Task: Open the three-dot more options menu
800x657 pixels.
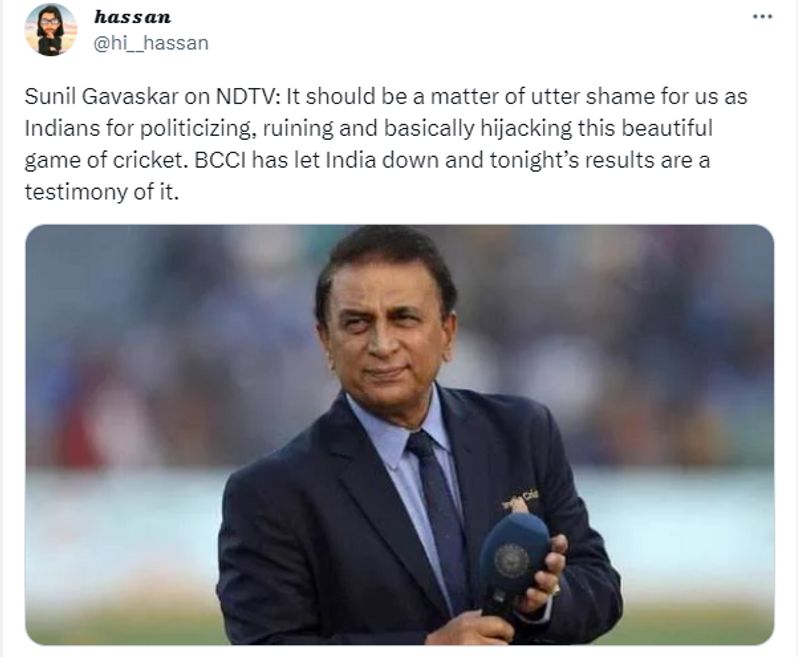Action: point(762,17)
